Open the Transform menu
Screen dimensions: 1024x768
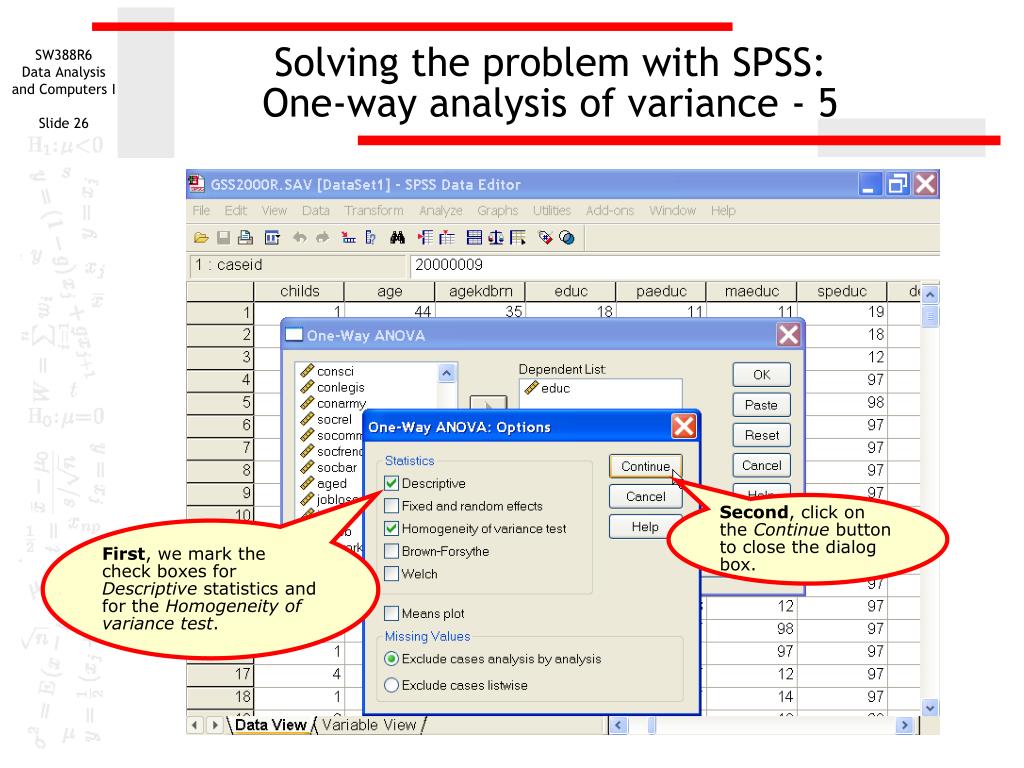click(x=374, y=210)
